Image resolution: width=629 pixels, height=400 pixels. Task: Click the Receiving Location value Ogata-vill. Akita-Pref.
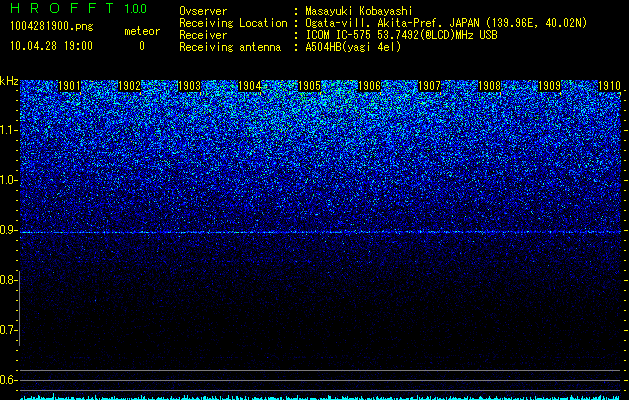click(375, 23)
